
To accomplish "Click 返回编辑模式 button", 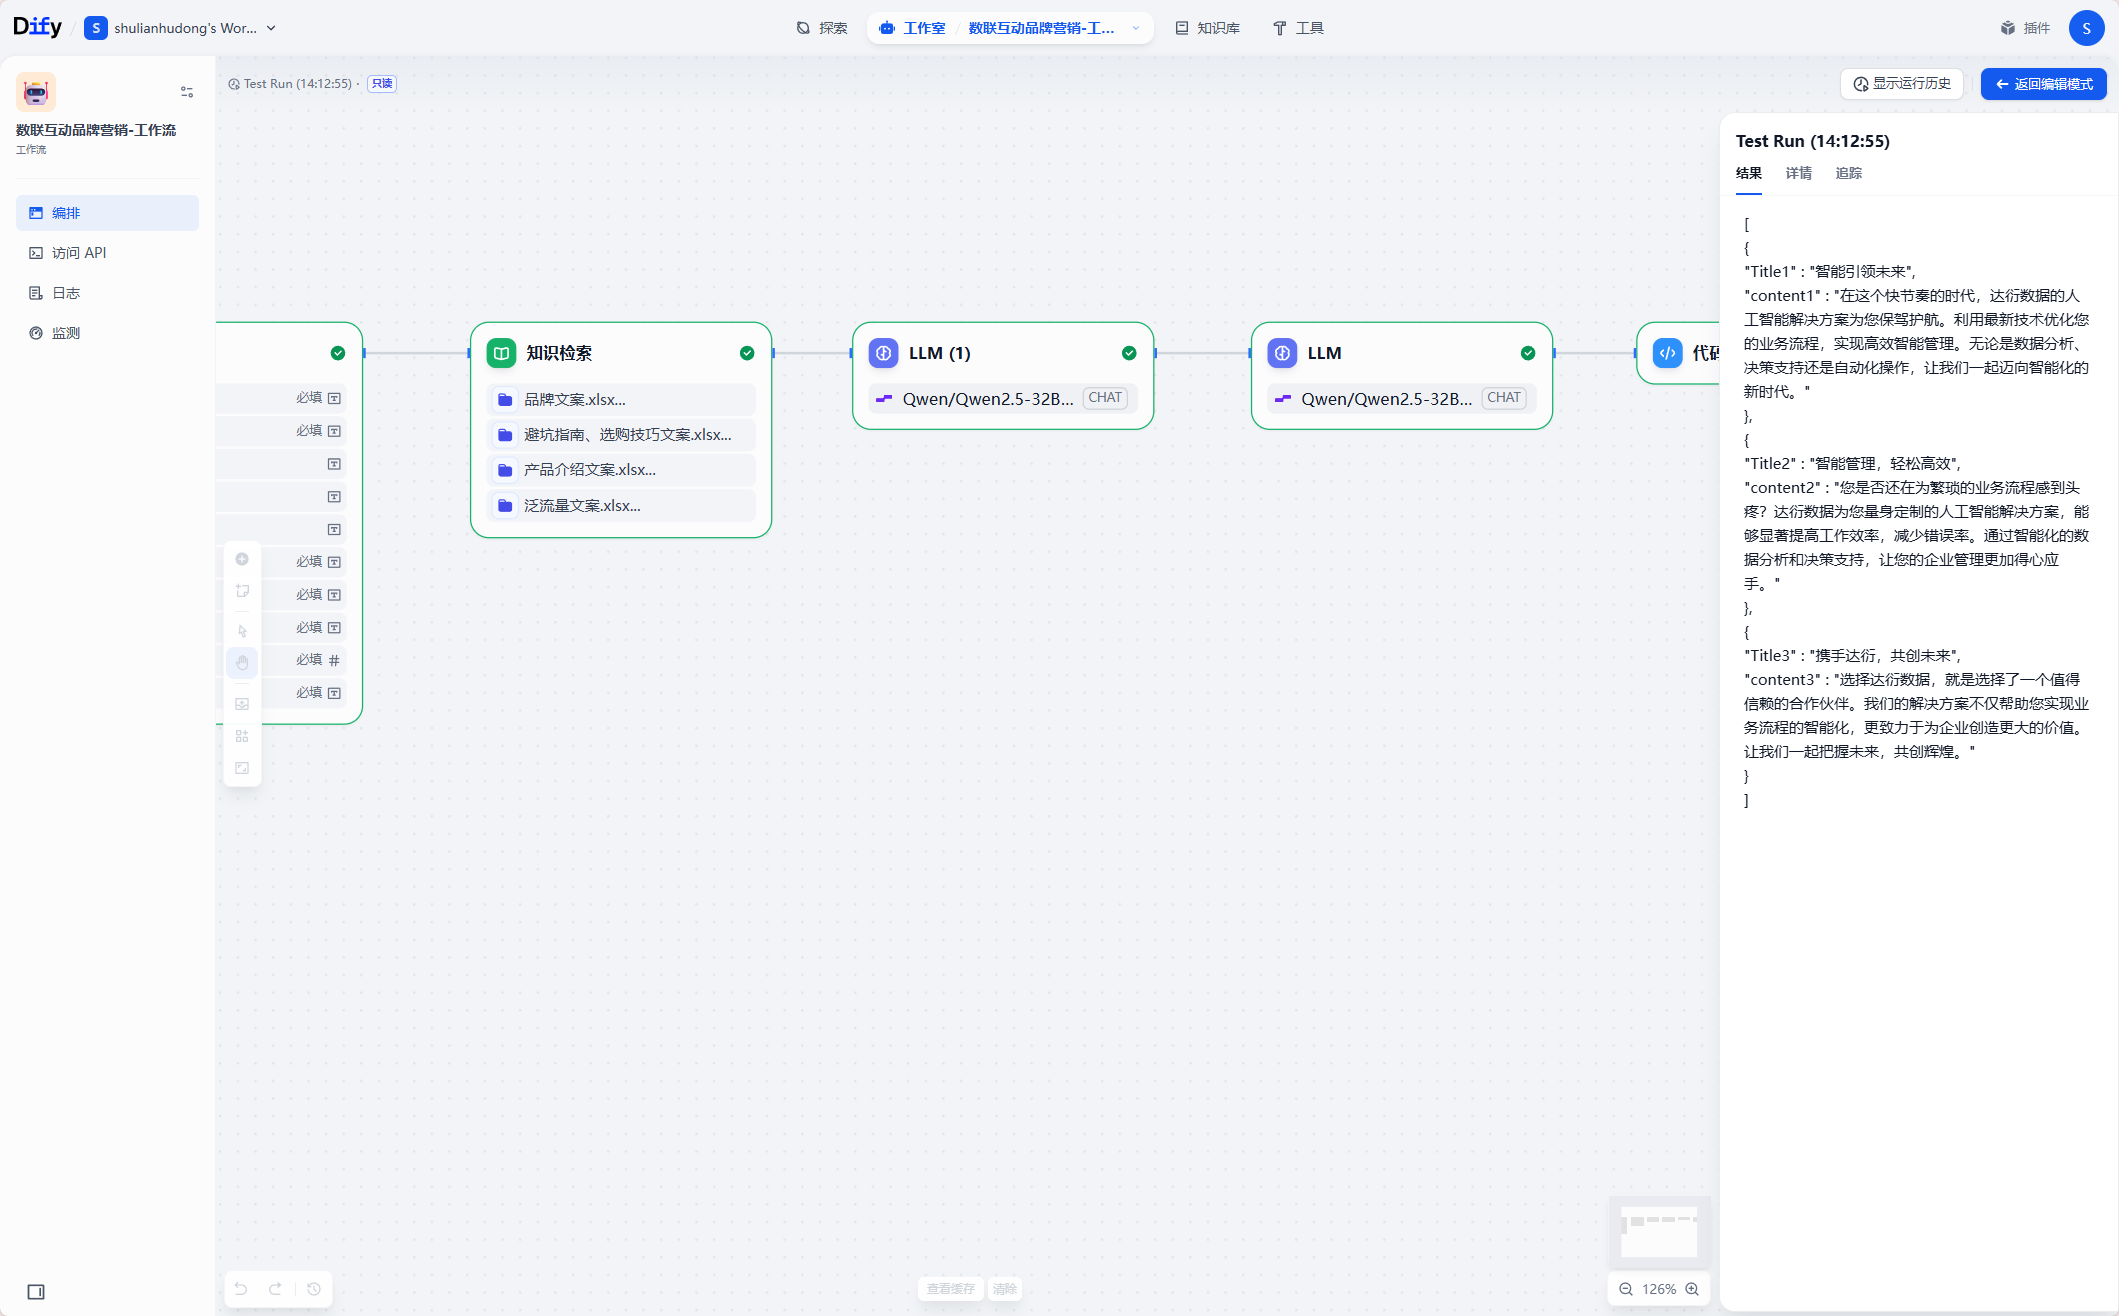I will pyautogui.click(x=2043, y=84).
